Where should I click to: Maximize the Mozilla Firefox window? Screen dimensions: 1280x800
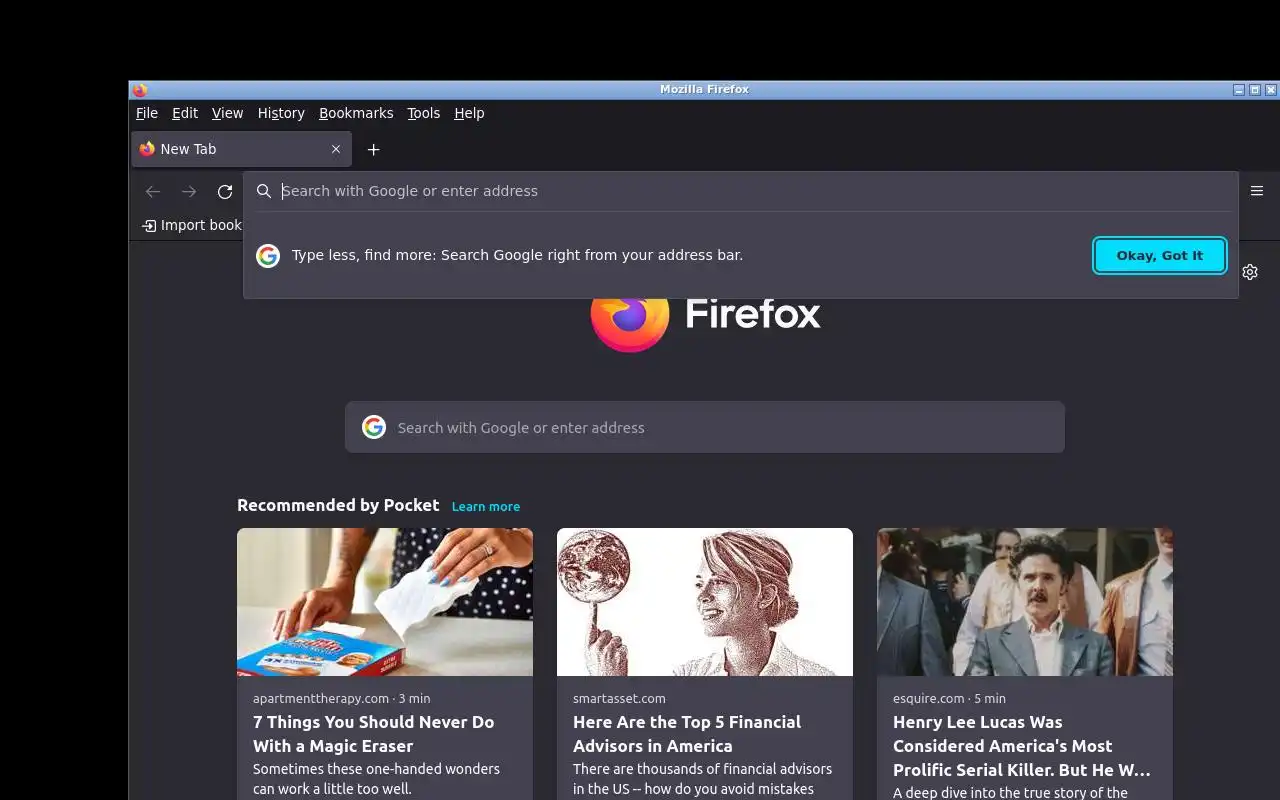(x=1255, y=90)
